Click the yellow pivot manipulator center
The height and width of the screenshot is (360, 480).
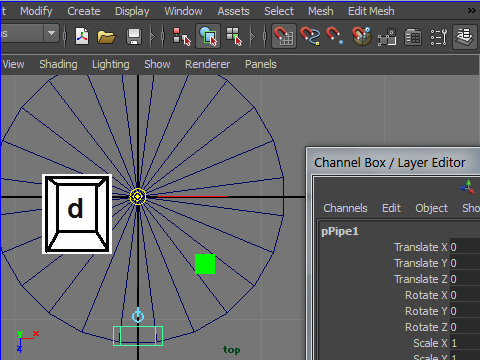138,197
